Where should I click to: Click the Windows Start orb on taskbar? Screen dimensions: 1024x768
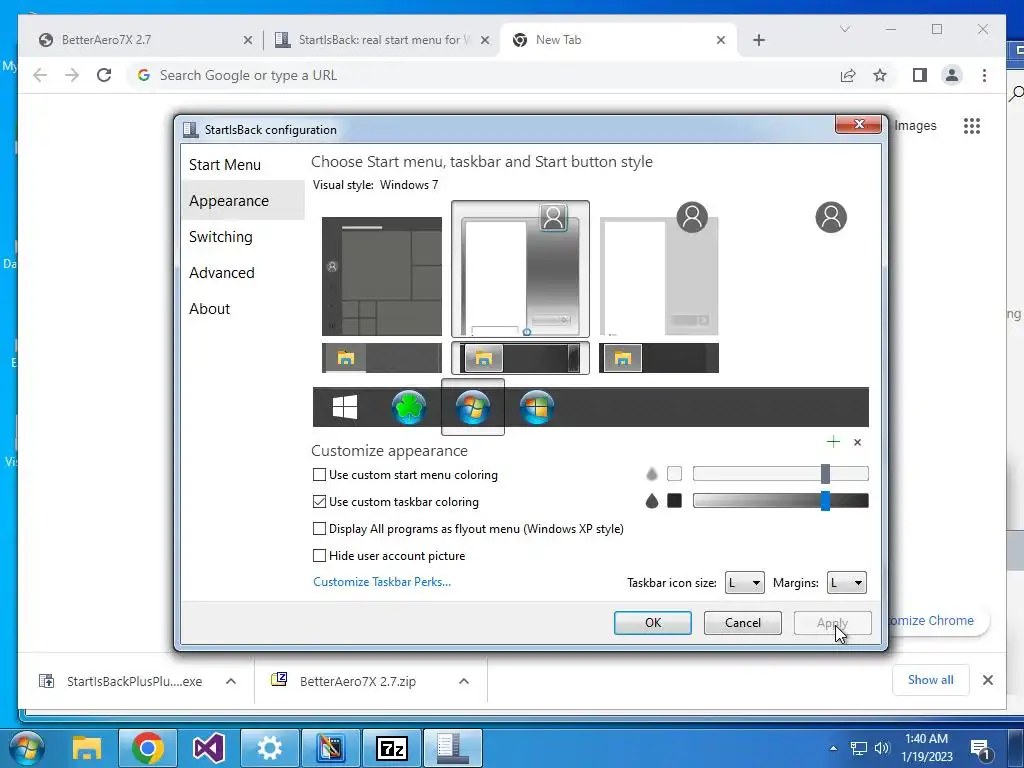25,748
